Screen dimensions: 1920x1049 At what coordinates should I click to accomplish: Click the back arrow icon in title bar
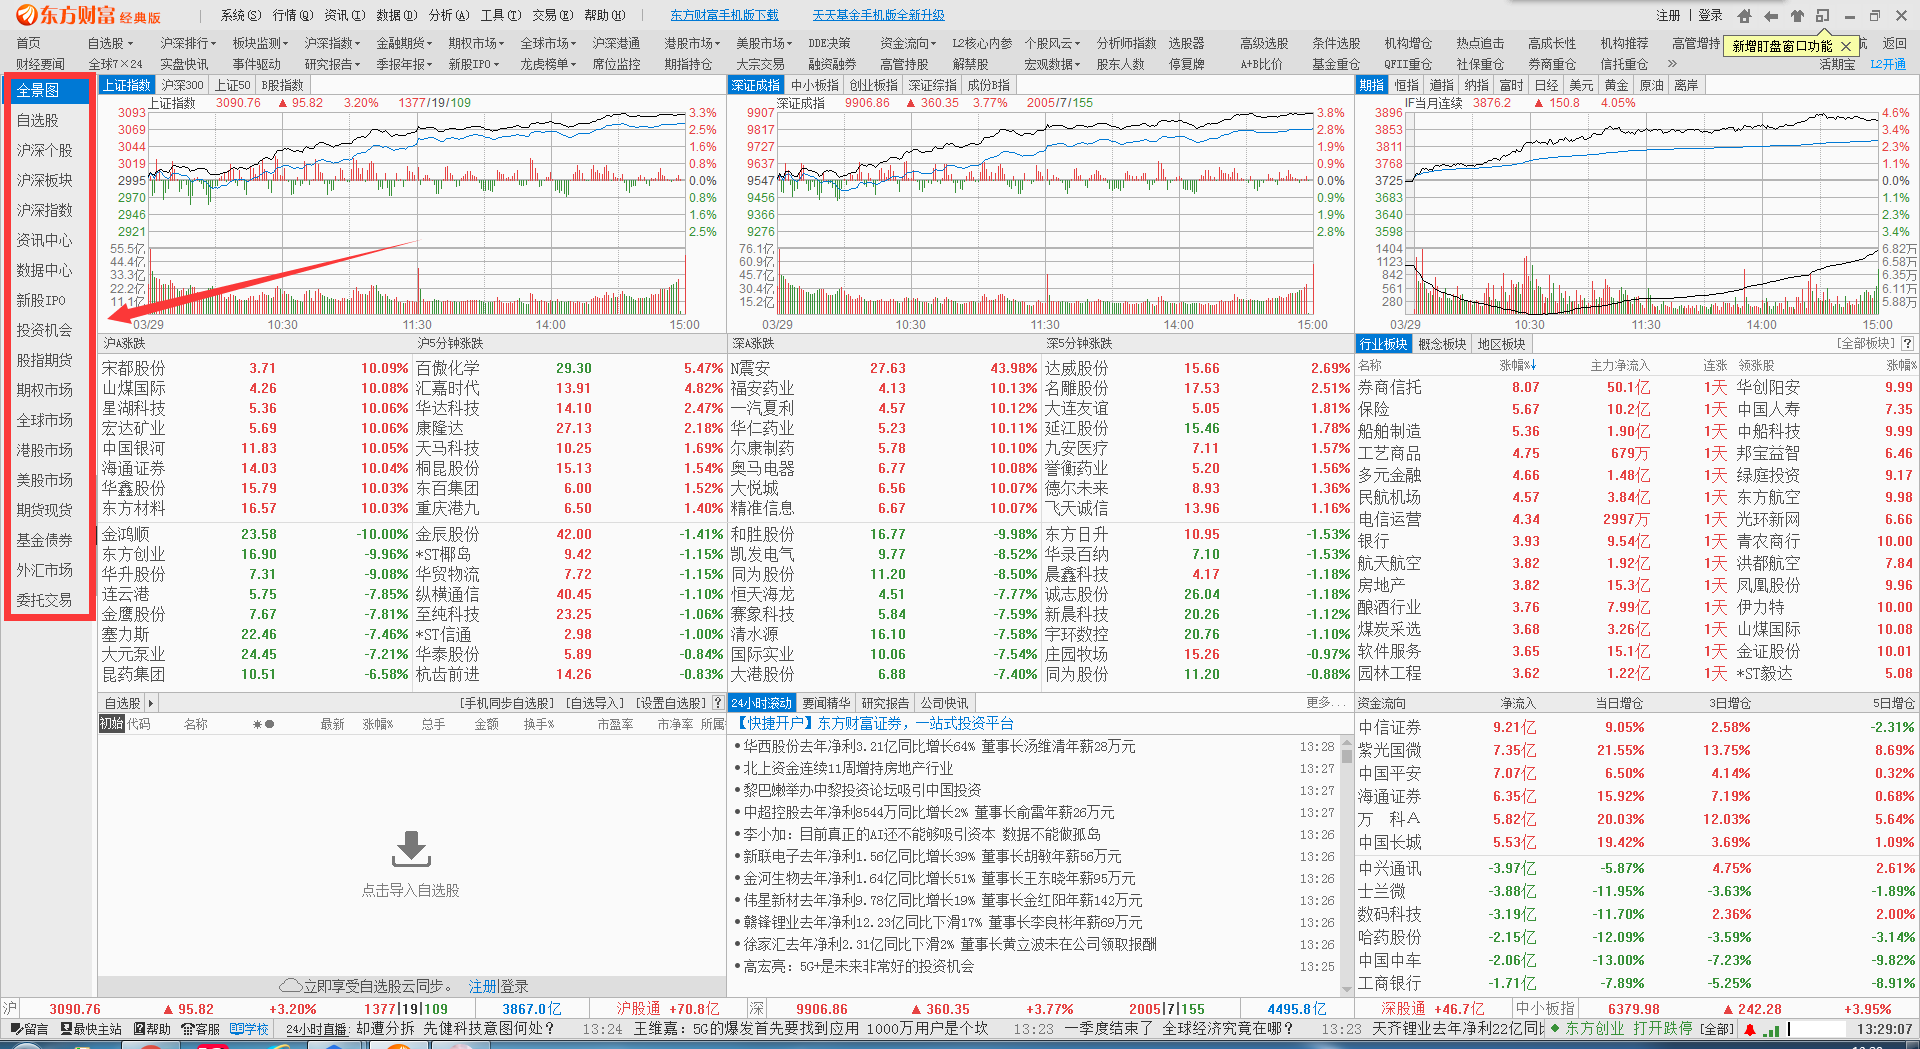coord(1770,16)
